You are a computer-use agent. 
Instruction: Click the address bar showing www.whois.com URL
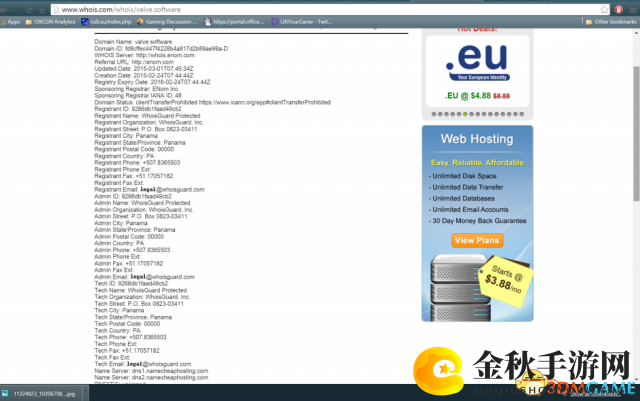tap(329, 9)
